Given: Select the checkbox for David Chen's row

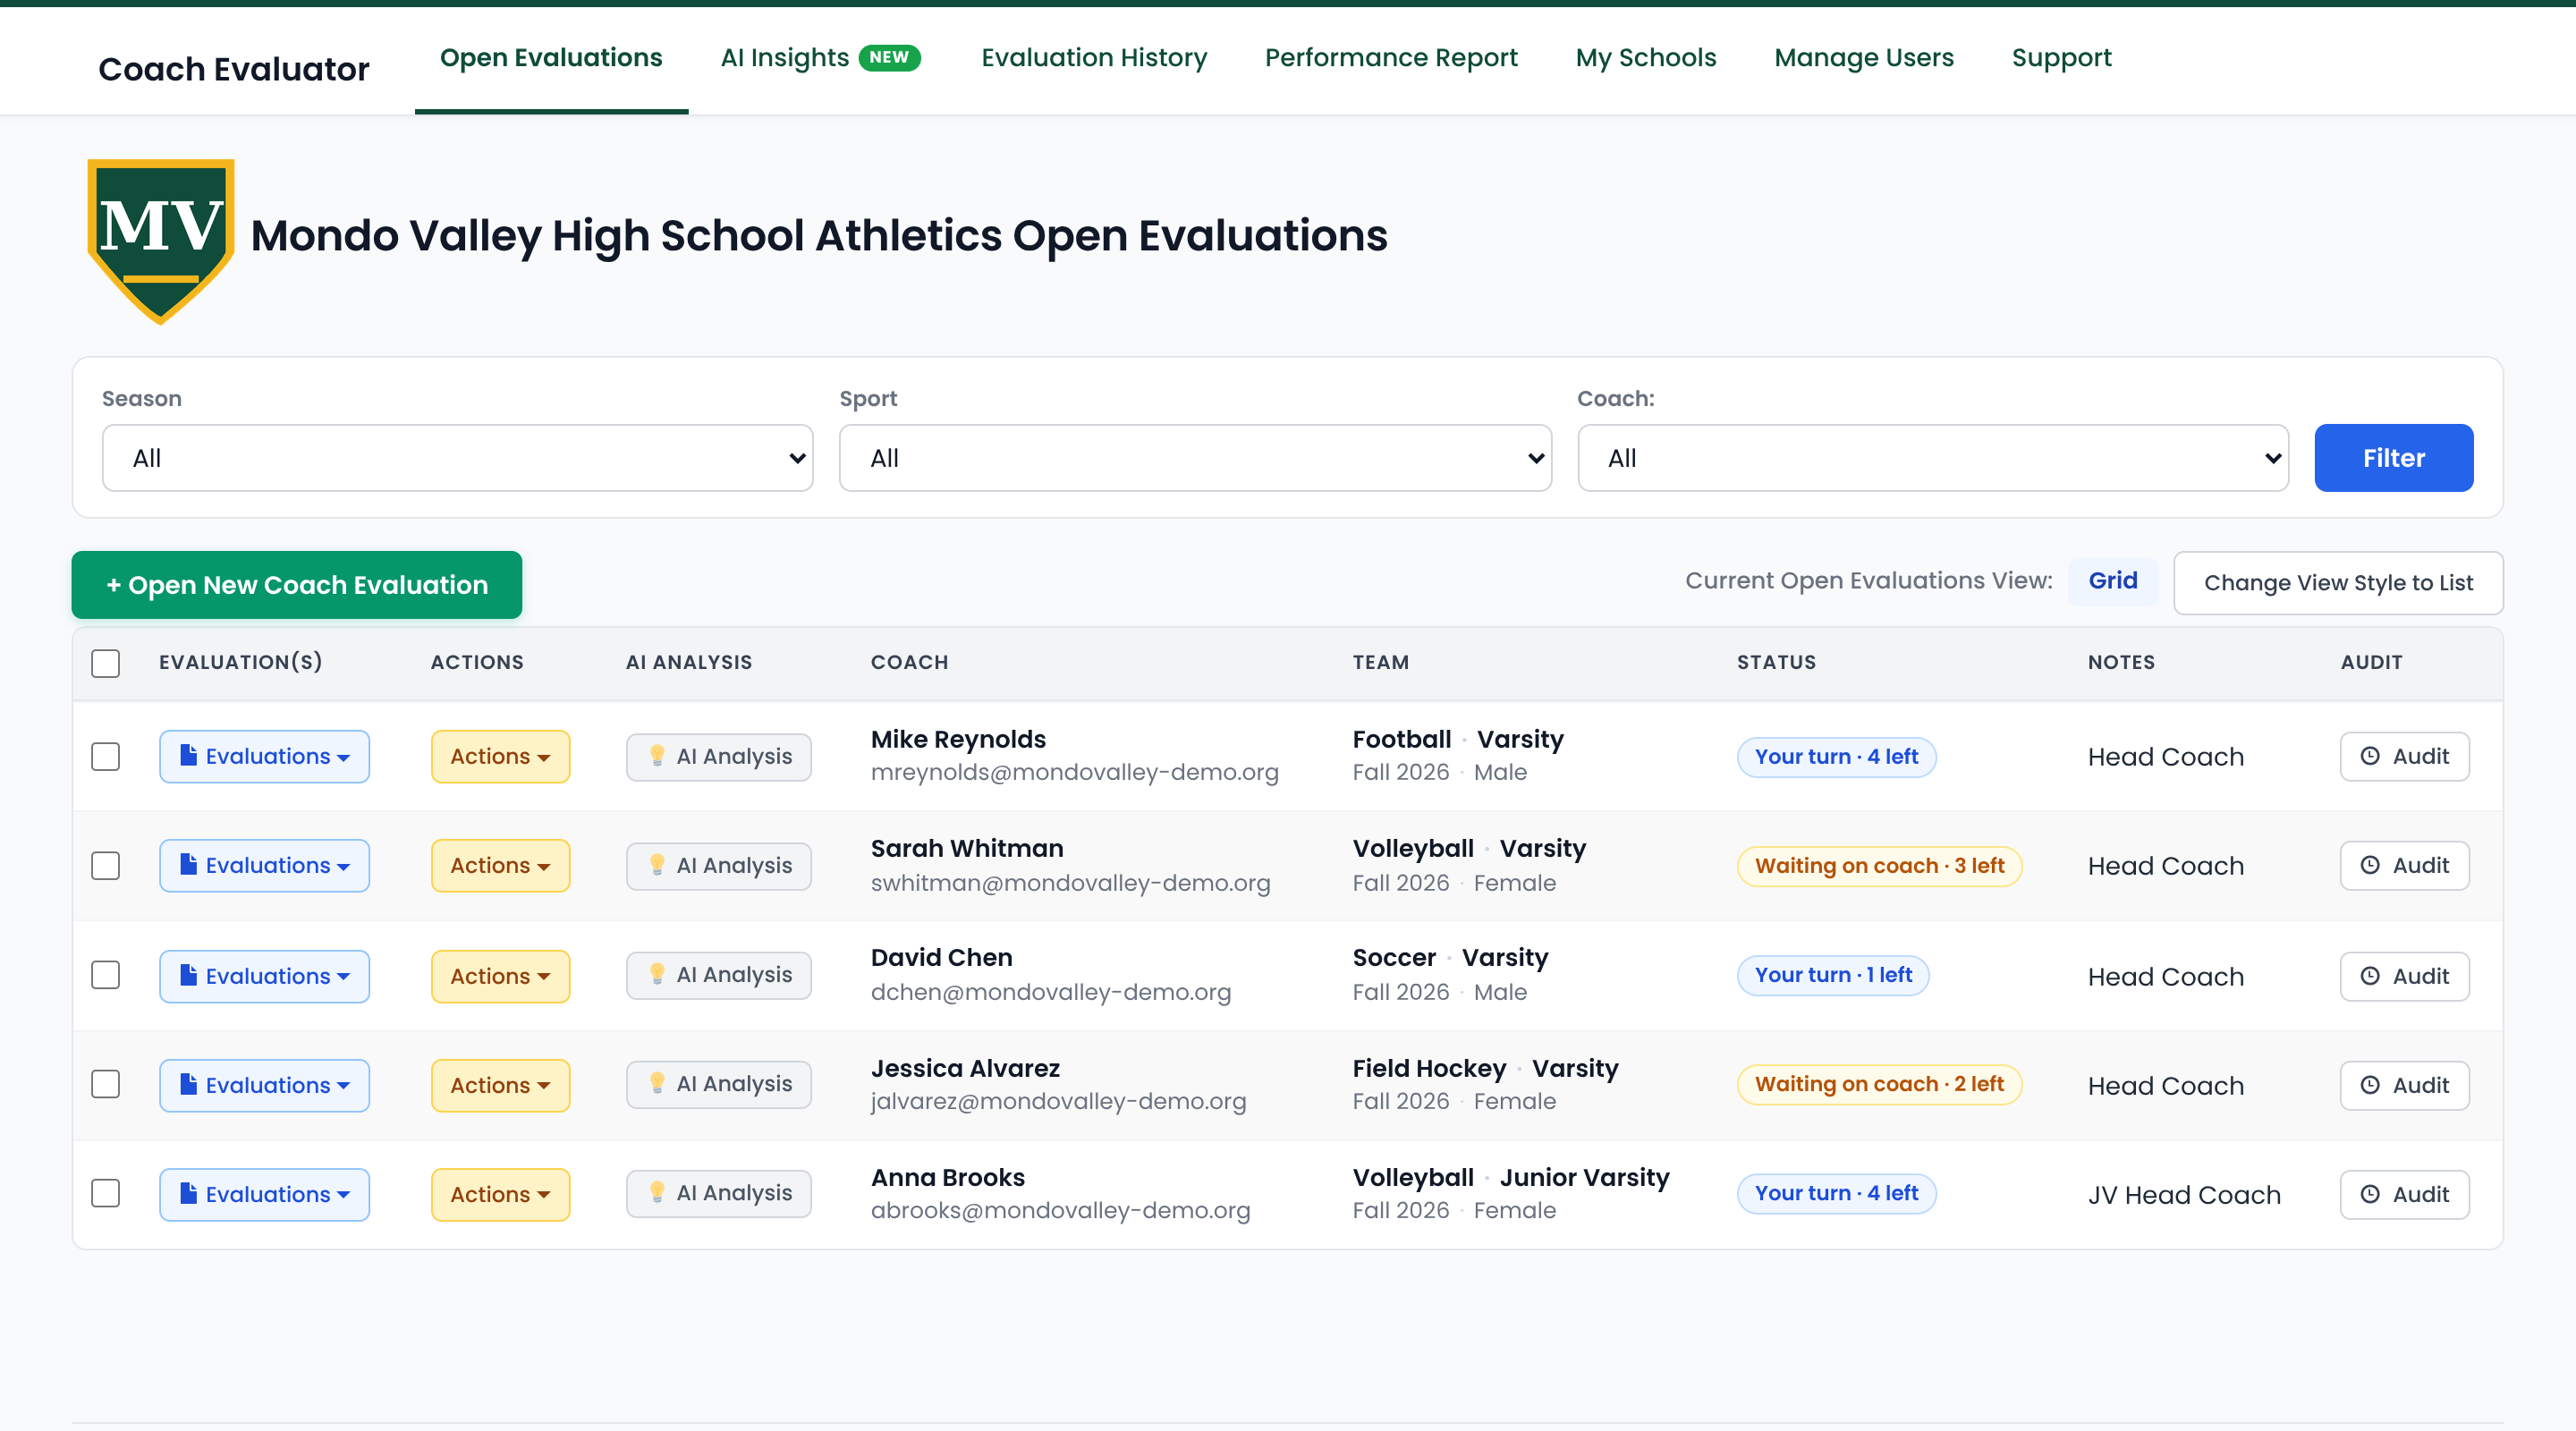Looking at the screenshot, I should click(x=105, y=975).
